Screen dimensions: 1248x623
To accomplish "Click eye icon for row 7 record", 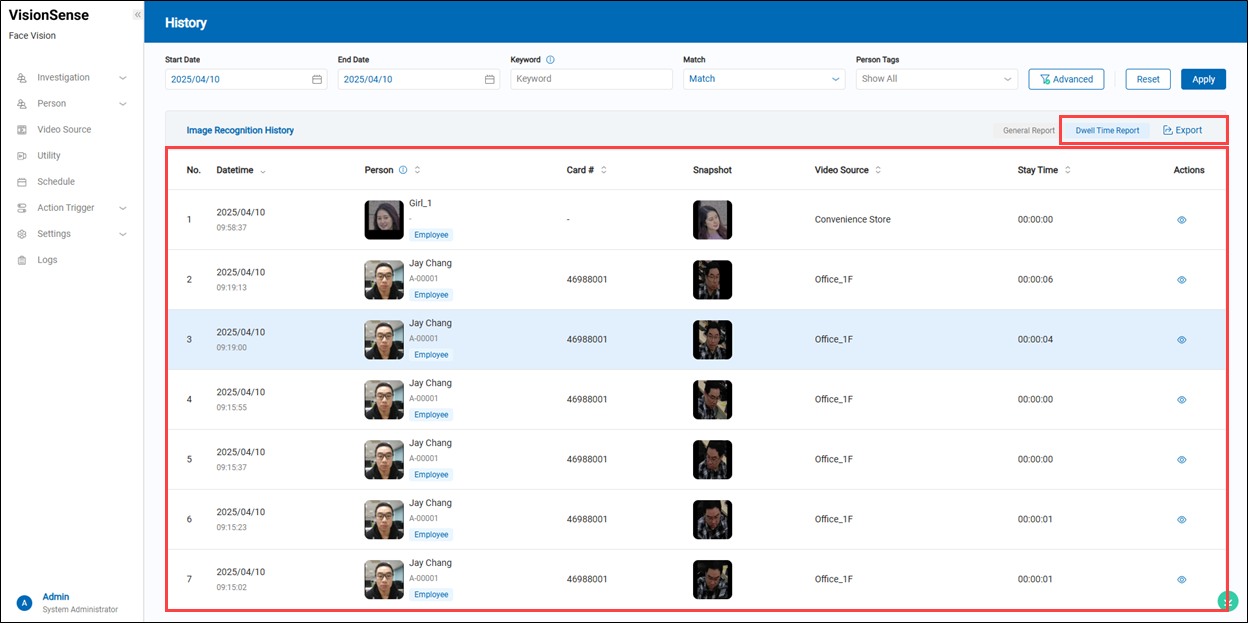I will 1181,579.
